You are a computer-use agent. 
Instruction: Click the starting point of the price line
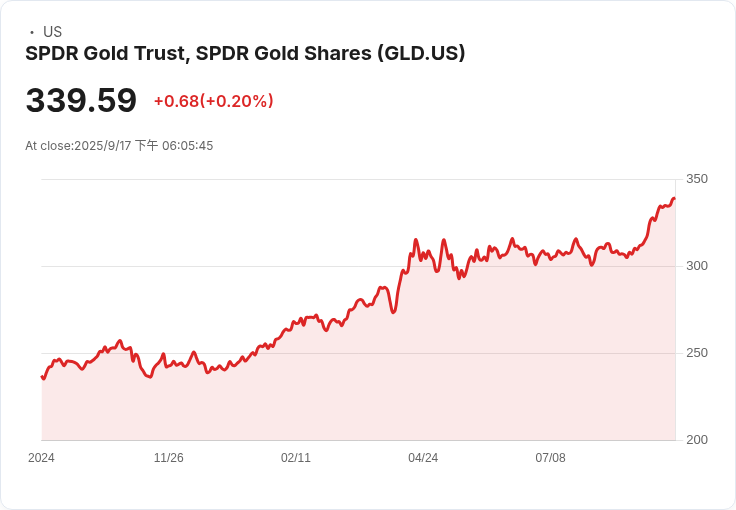click(43, 377)
